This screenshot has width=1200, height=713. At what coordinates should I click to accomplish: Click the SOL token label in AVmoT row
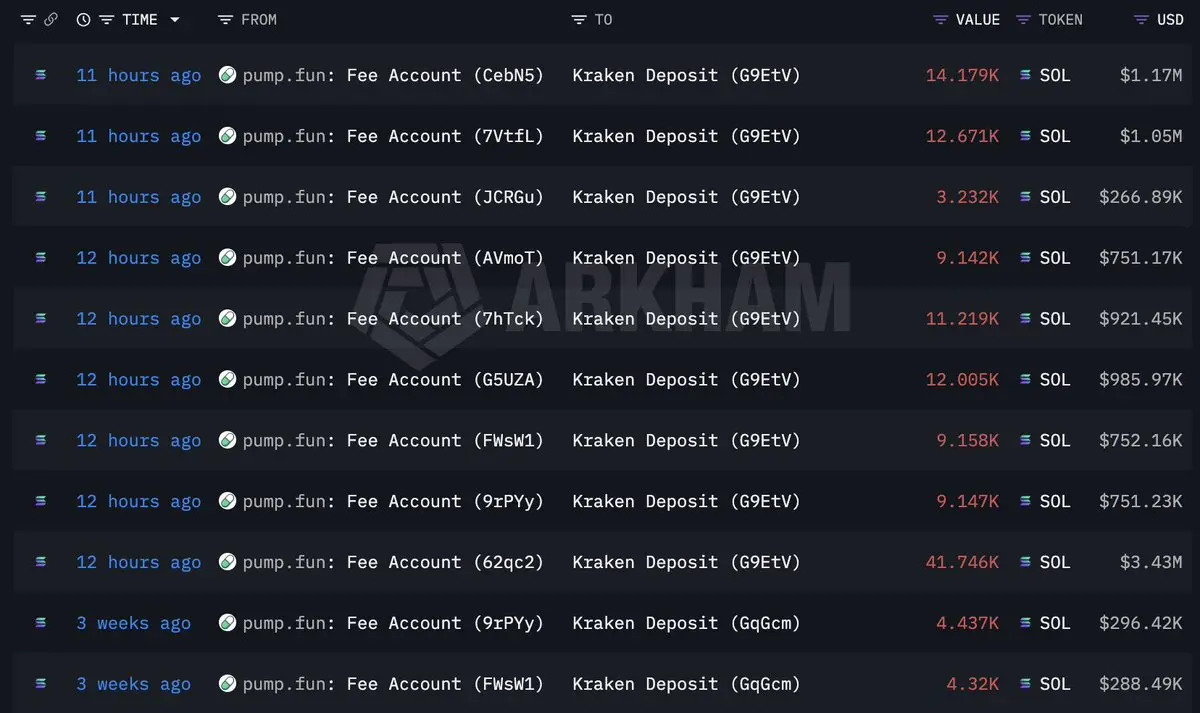click(1055, 258)
